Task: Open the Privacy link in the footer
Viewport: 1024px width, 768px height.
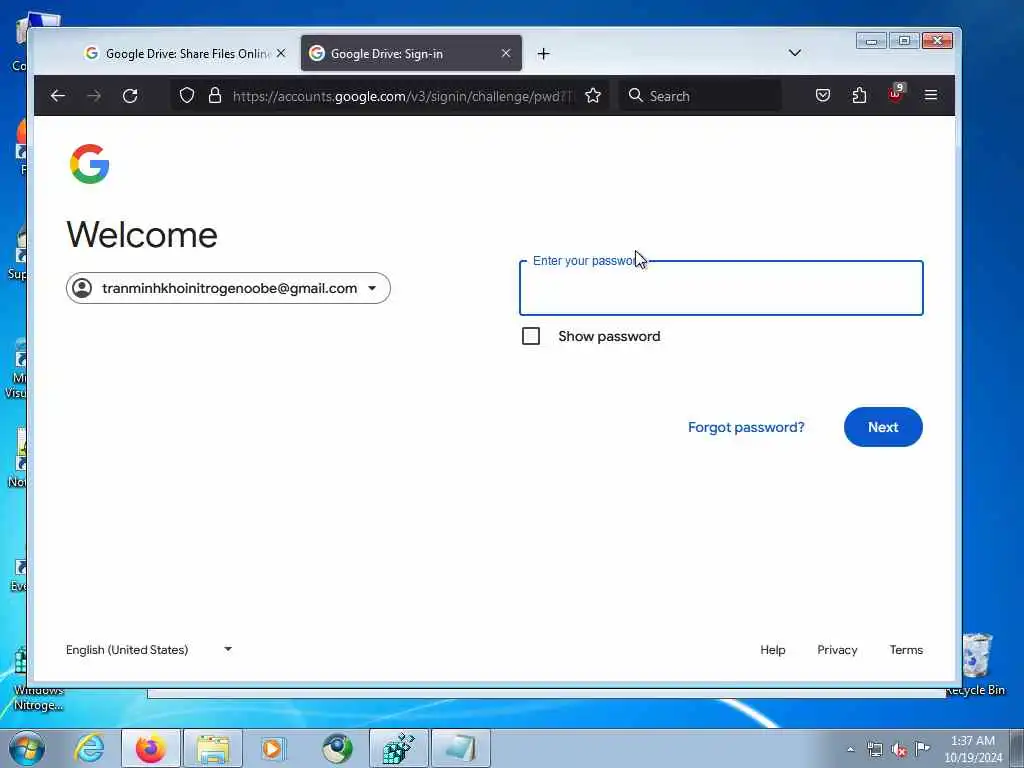Action: tap(837, 650)
